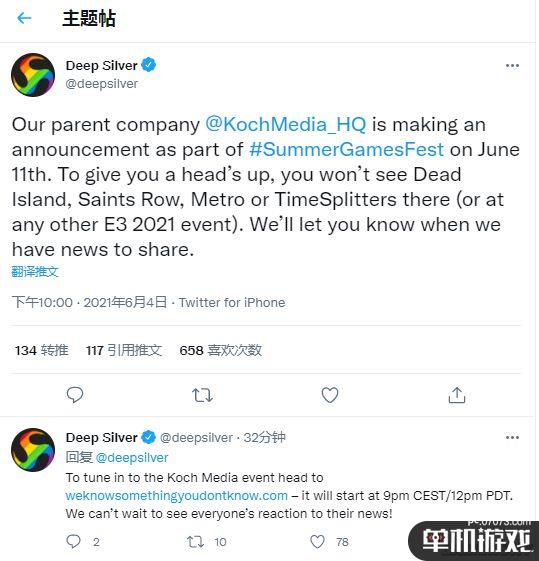Viewport: 539px width, 561px height.
Task: Open Deep Silver's profile avatar on main tweet
Action: coord(33,75)
